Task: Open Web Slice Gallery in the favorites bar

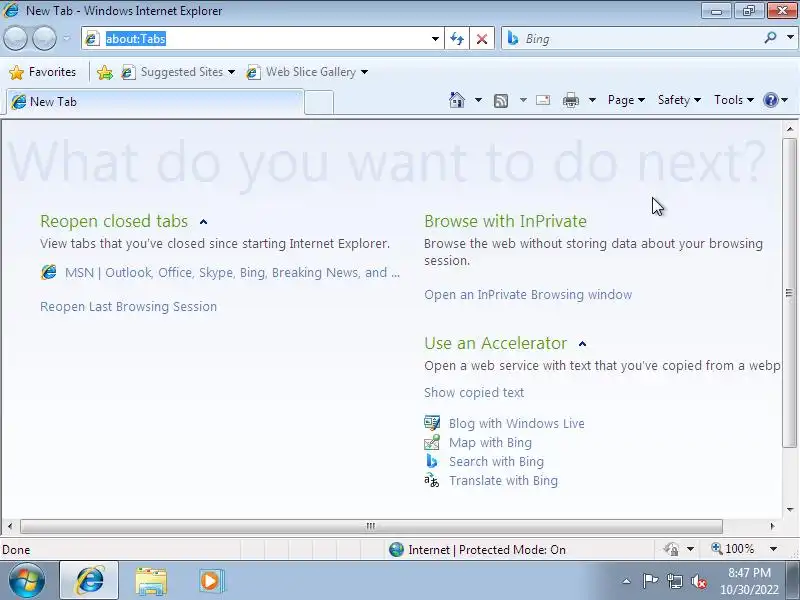Action: tap(307, 72)
